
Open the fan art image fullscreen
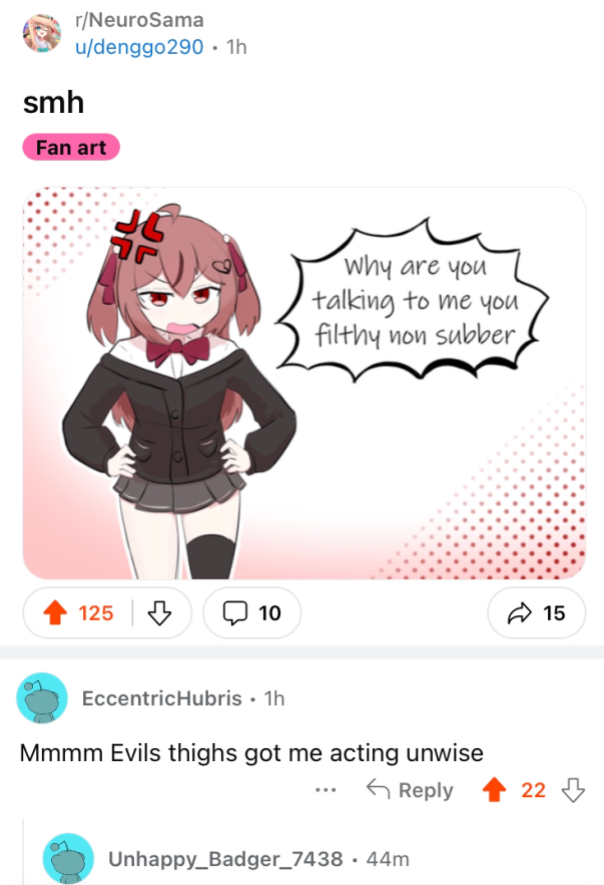coord(304,383)
